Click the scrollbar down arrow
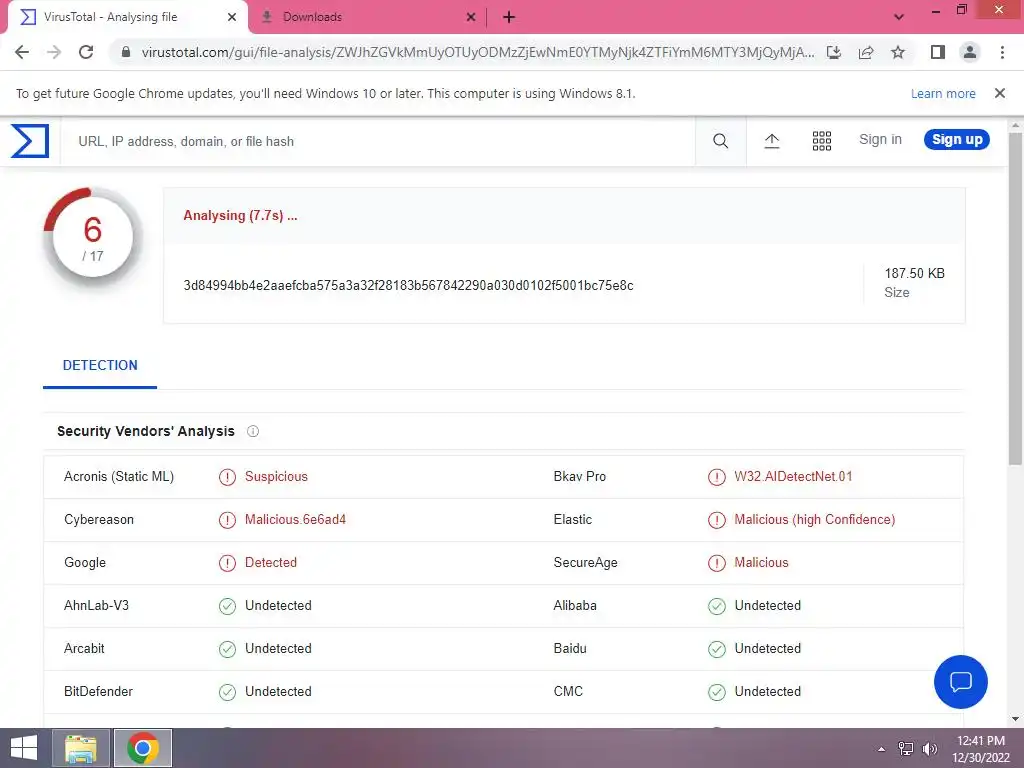Viewport: 1024px width, 768px height. [x=1016, y=719]
